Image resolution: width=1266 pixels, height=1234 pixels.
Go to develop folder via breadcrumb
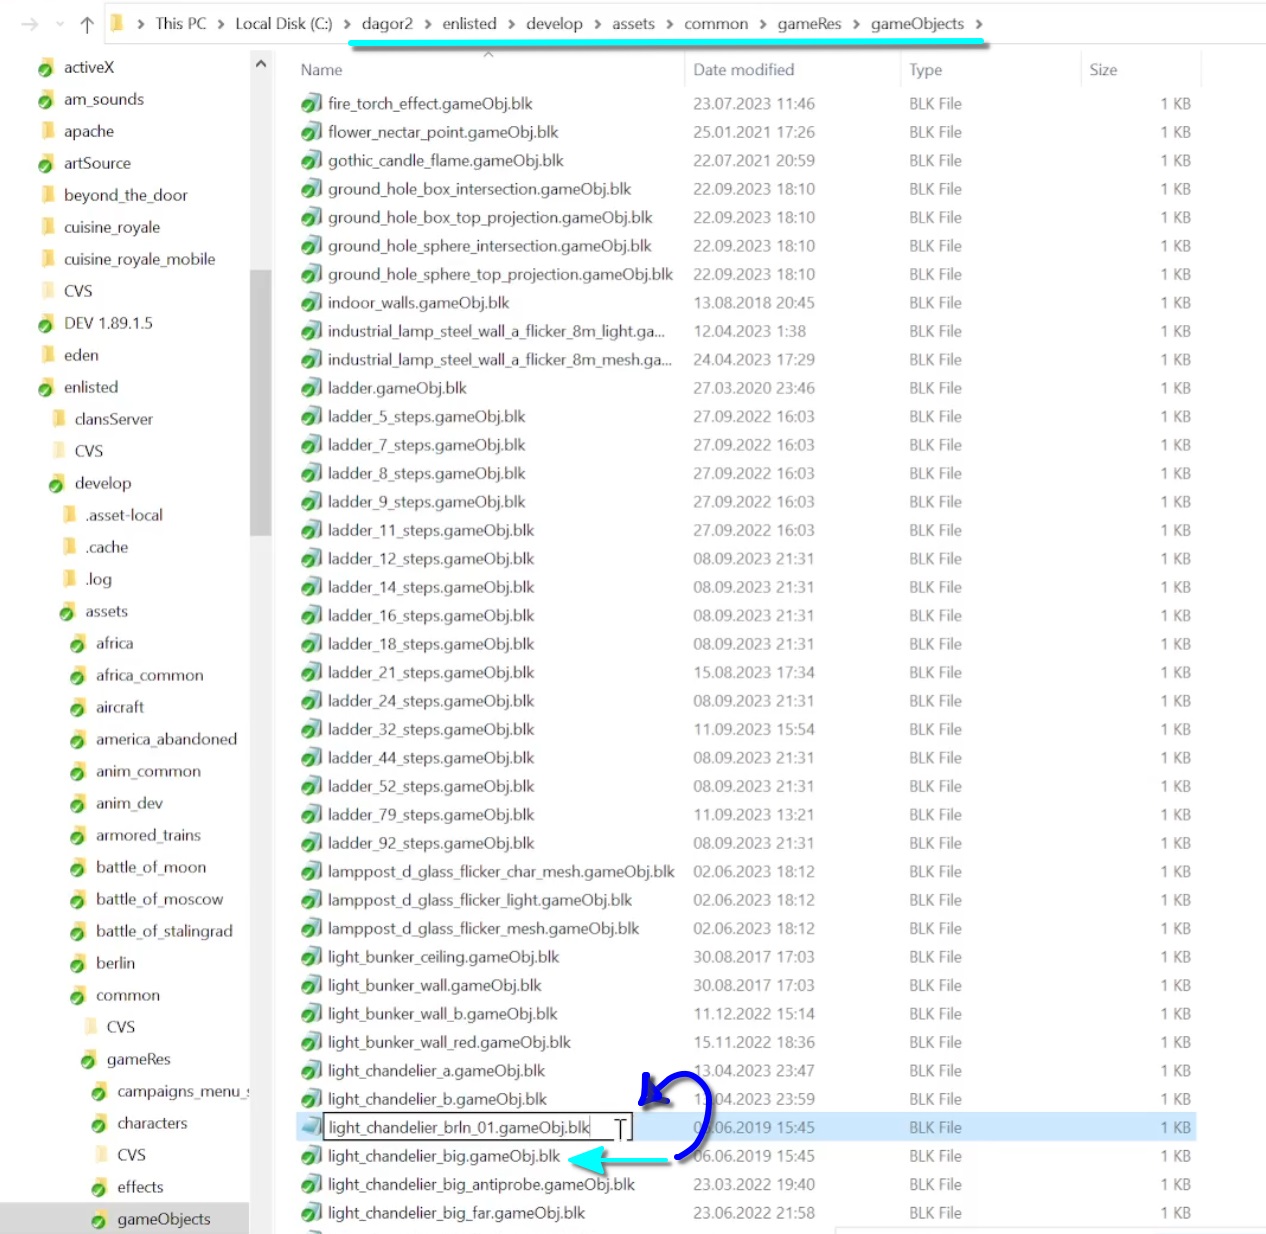tap(554, 24)
